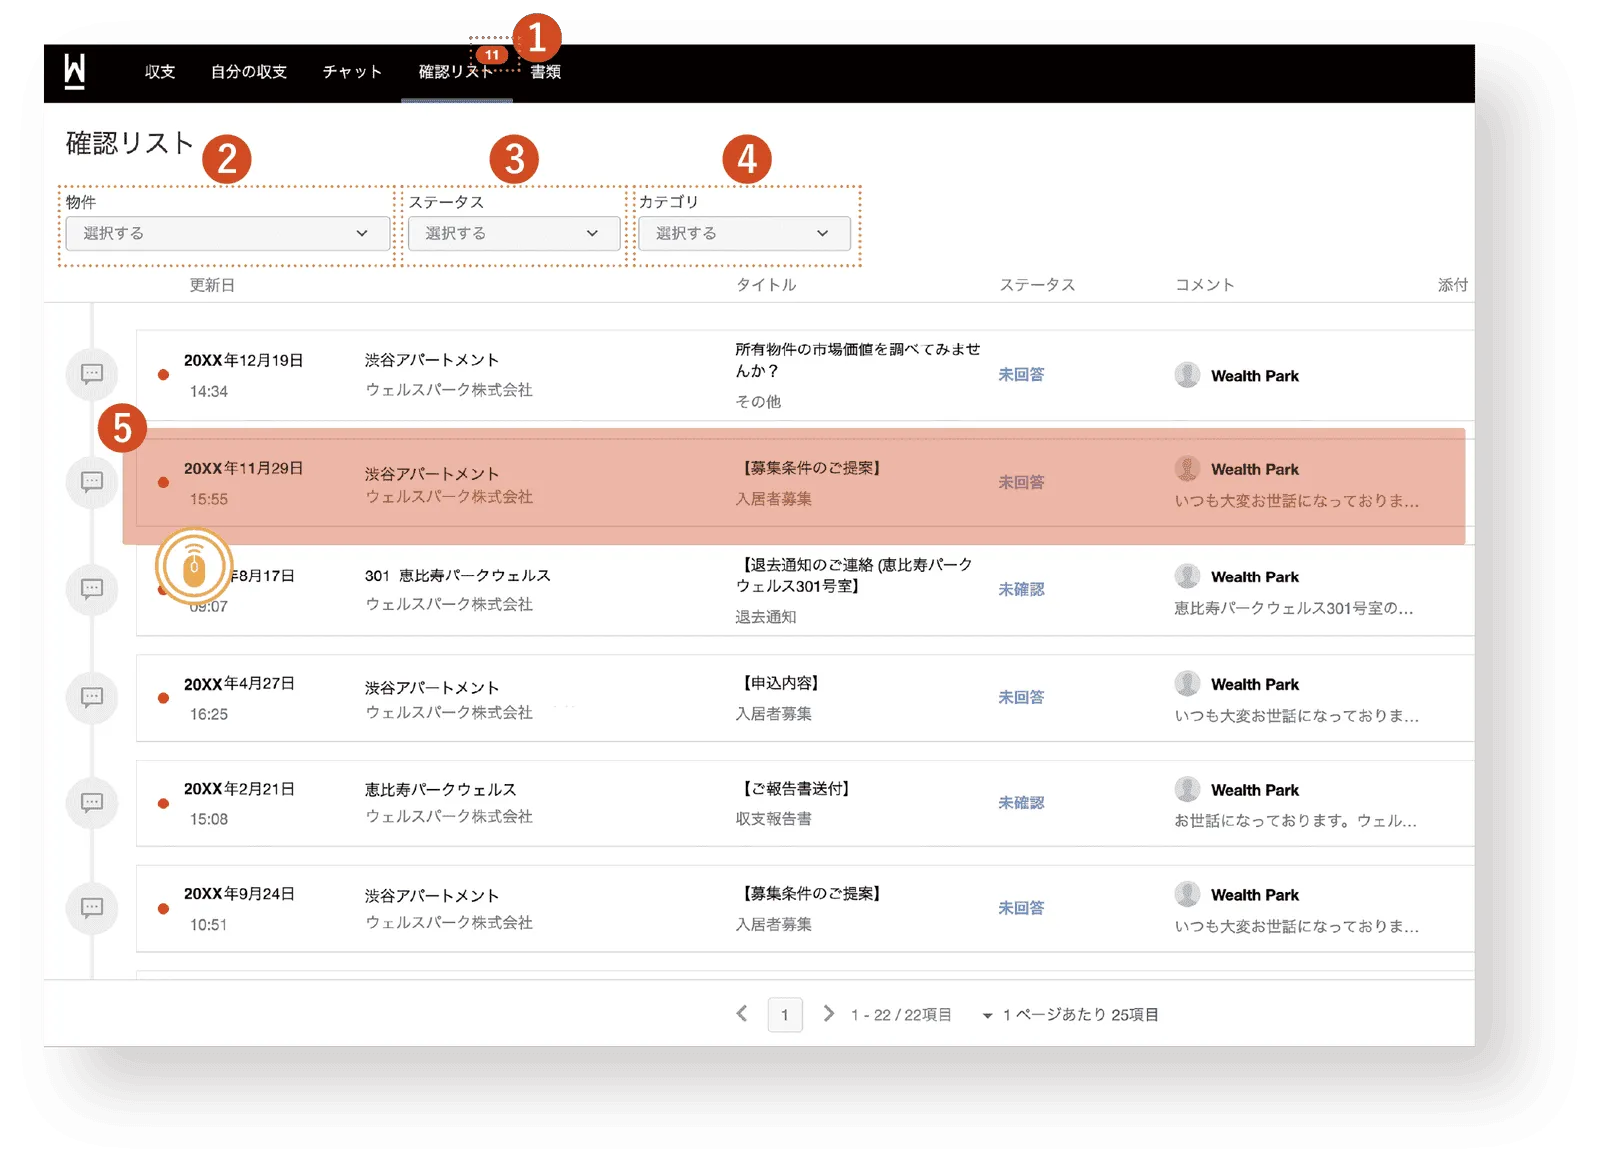Sort by 更新日 column header
Screen dimensions: 1600x1157
click(x=212, y=285)
